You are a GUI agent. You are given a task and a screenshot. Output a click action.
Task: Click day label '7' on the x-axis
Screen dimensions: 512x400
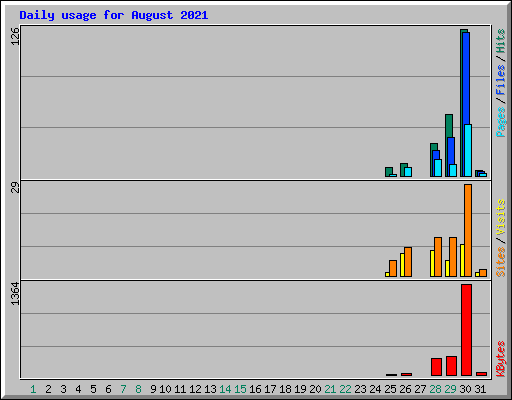[x=123, y=389]
